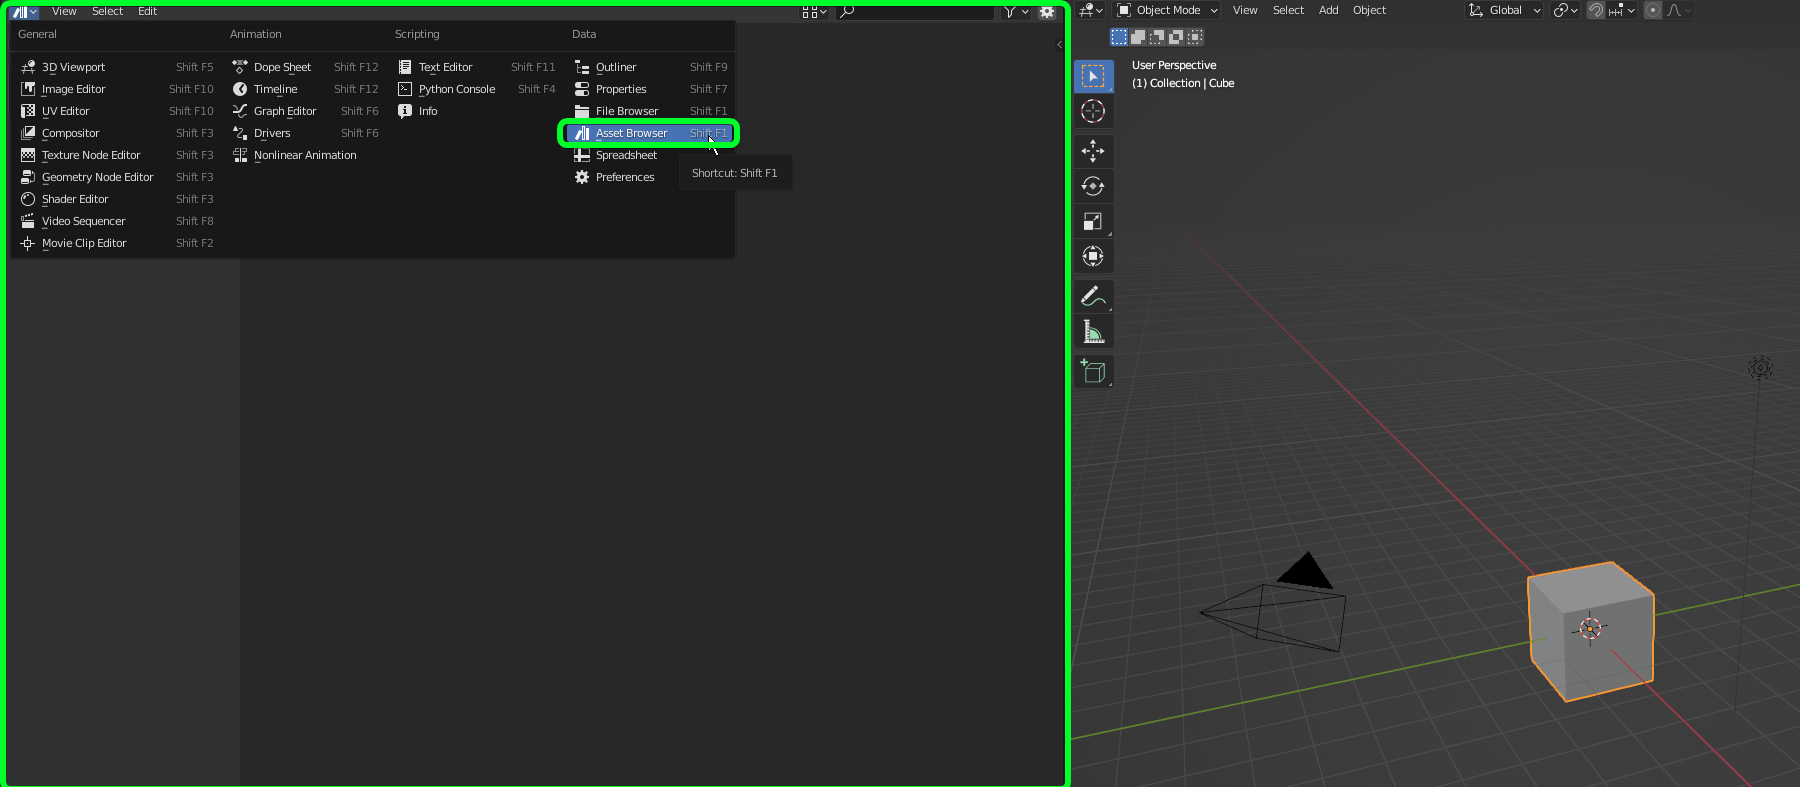1800x787 pixels.
Task: Choose Video Sequencer editor
Action: click(117, 221)
